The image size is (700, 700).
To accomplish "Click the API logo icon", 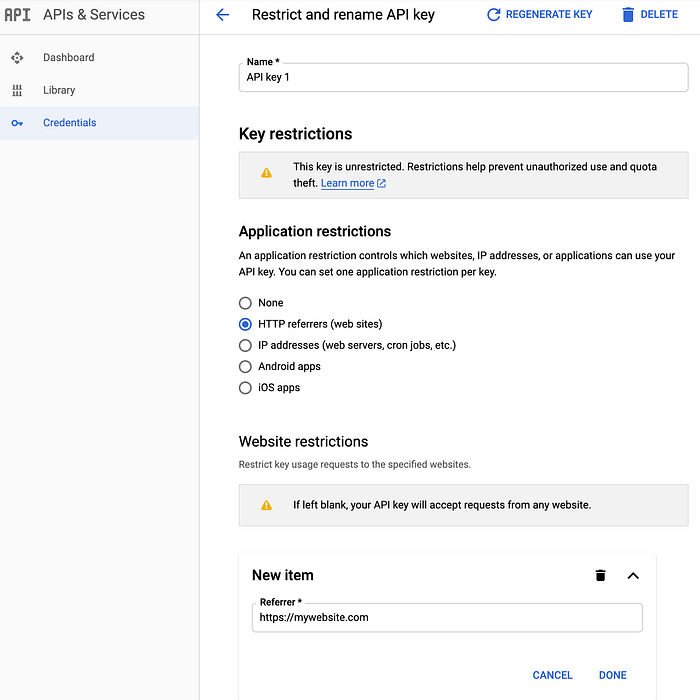I will point(17,15).
